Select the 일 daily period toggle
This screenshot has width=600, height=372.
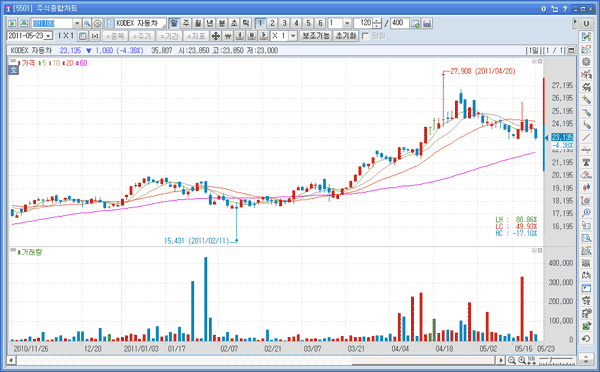174,23
